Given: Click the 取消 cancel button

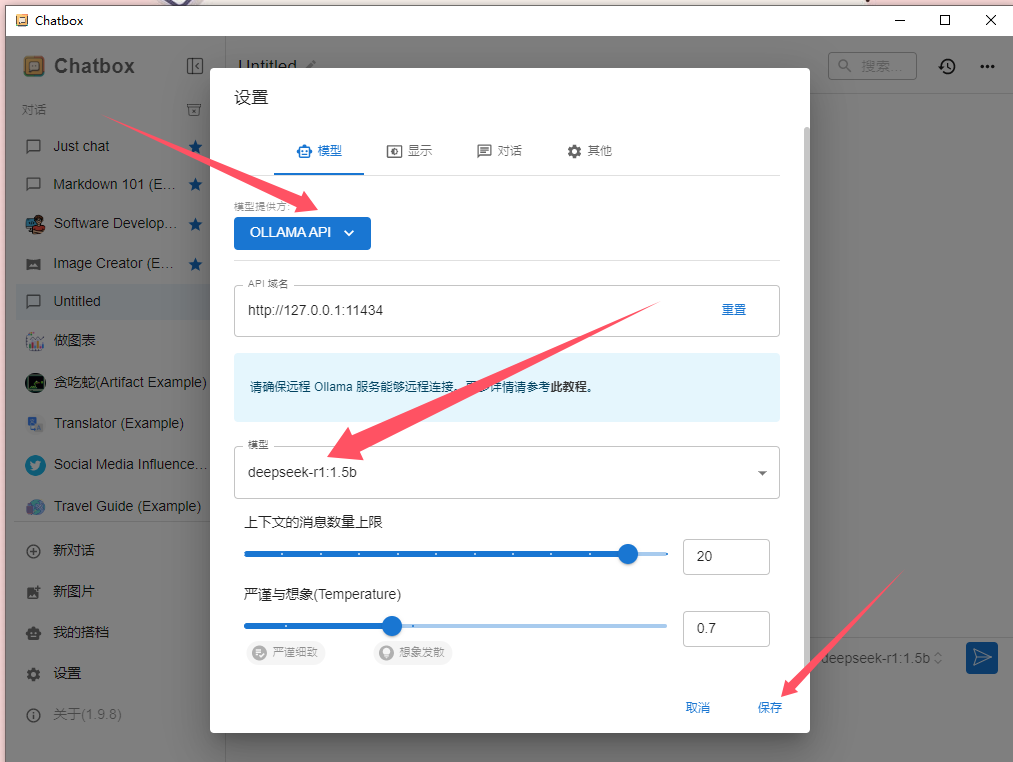Looking at the screenshot, I should 697,708.
